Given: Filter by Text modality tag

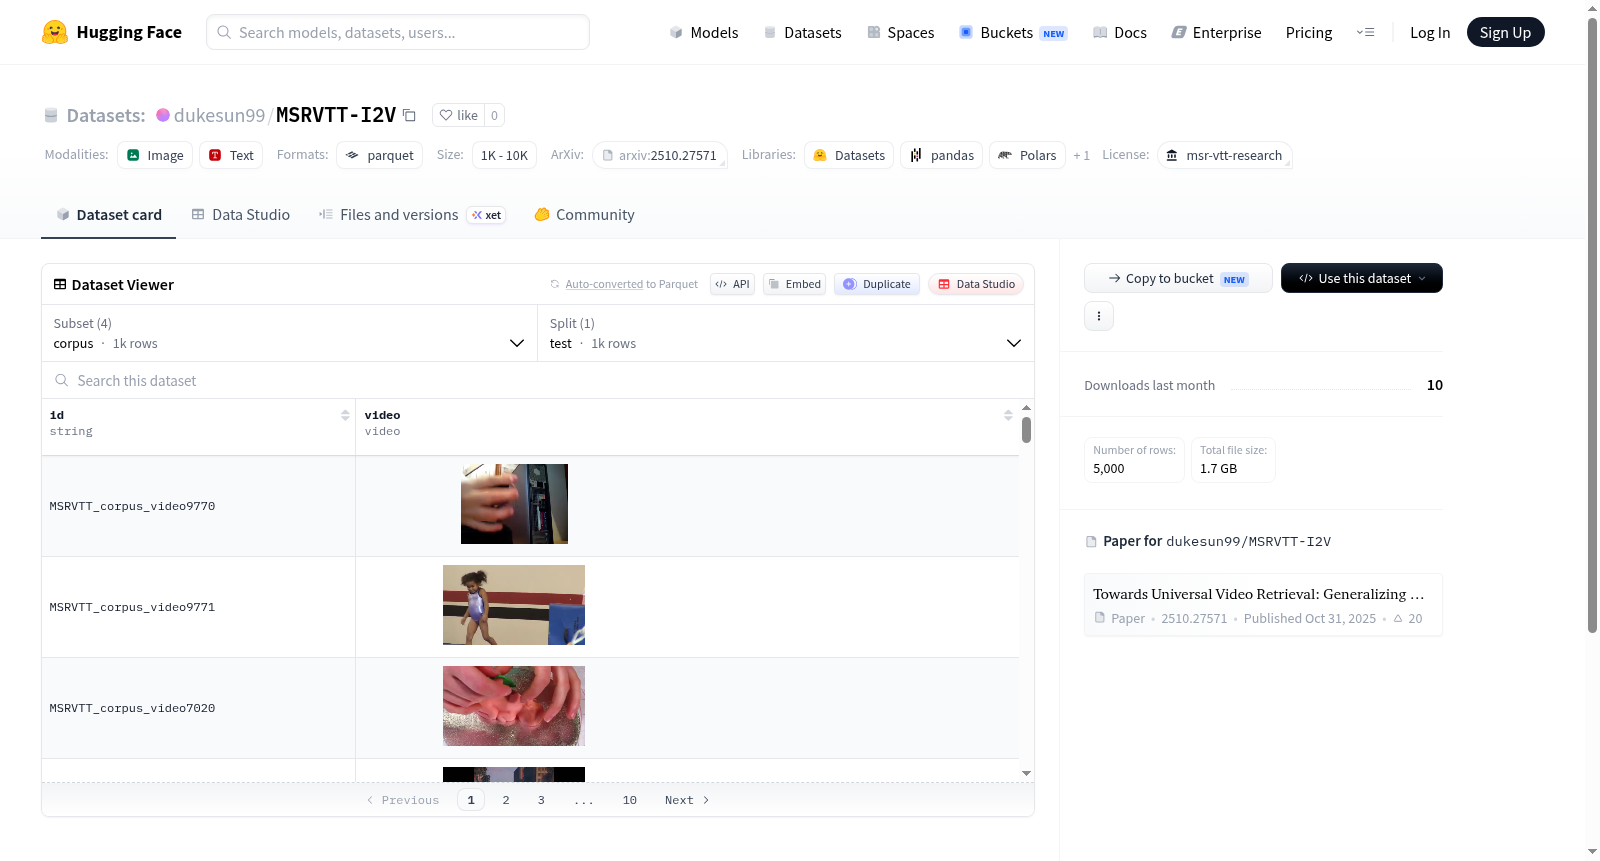Looking at the screenshot, I should [231, 155].
